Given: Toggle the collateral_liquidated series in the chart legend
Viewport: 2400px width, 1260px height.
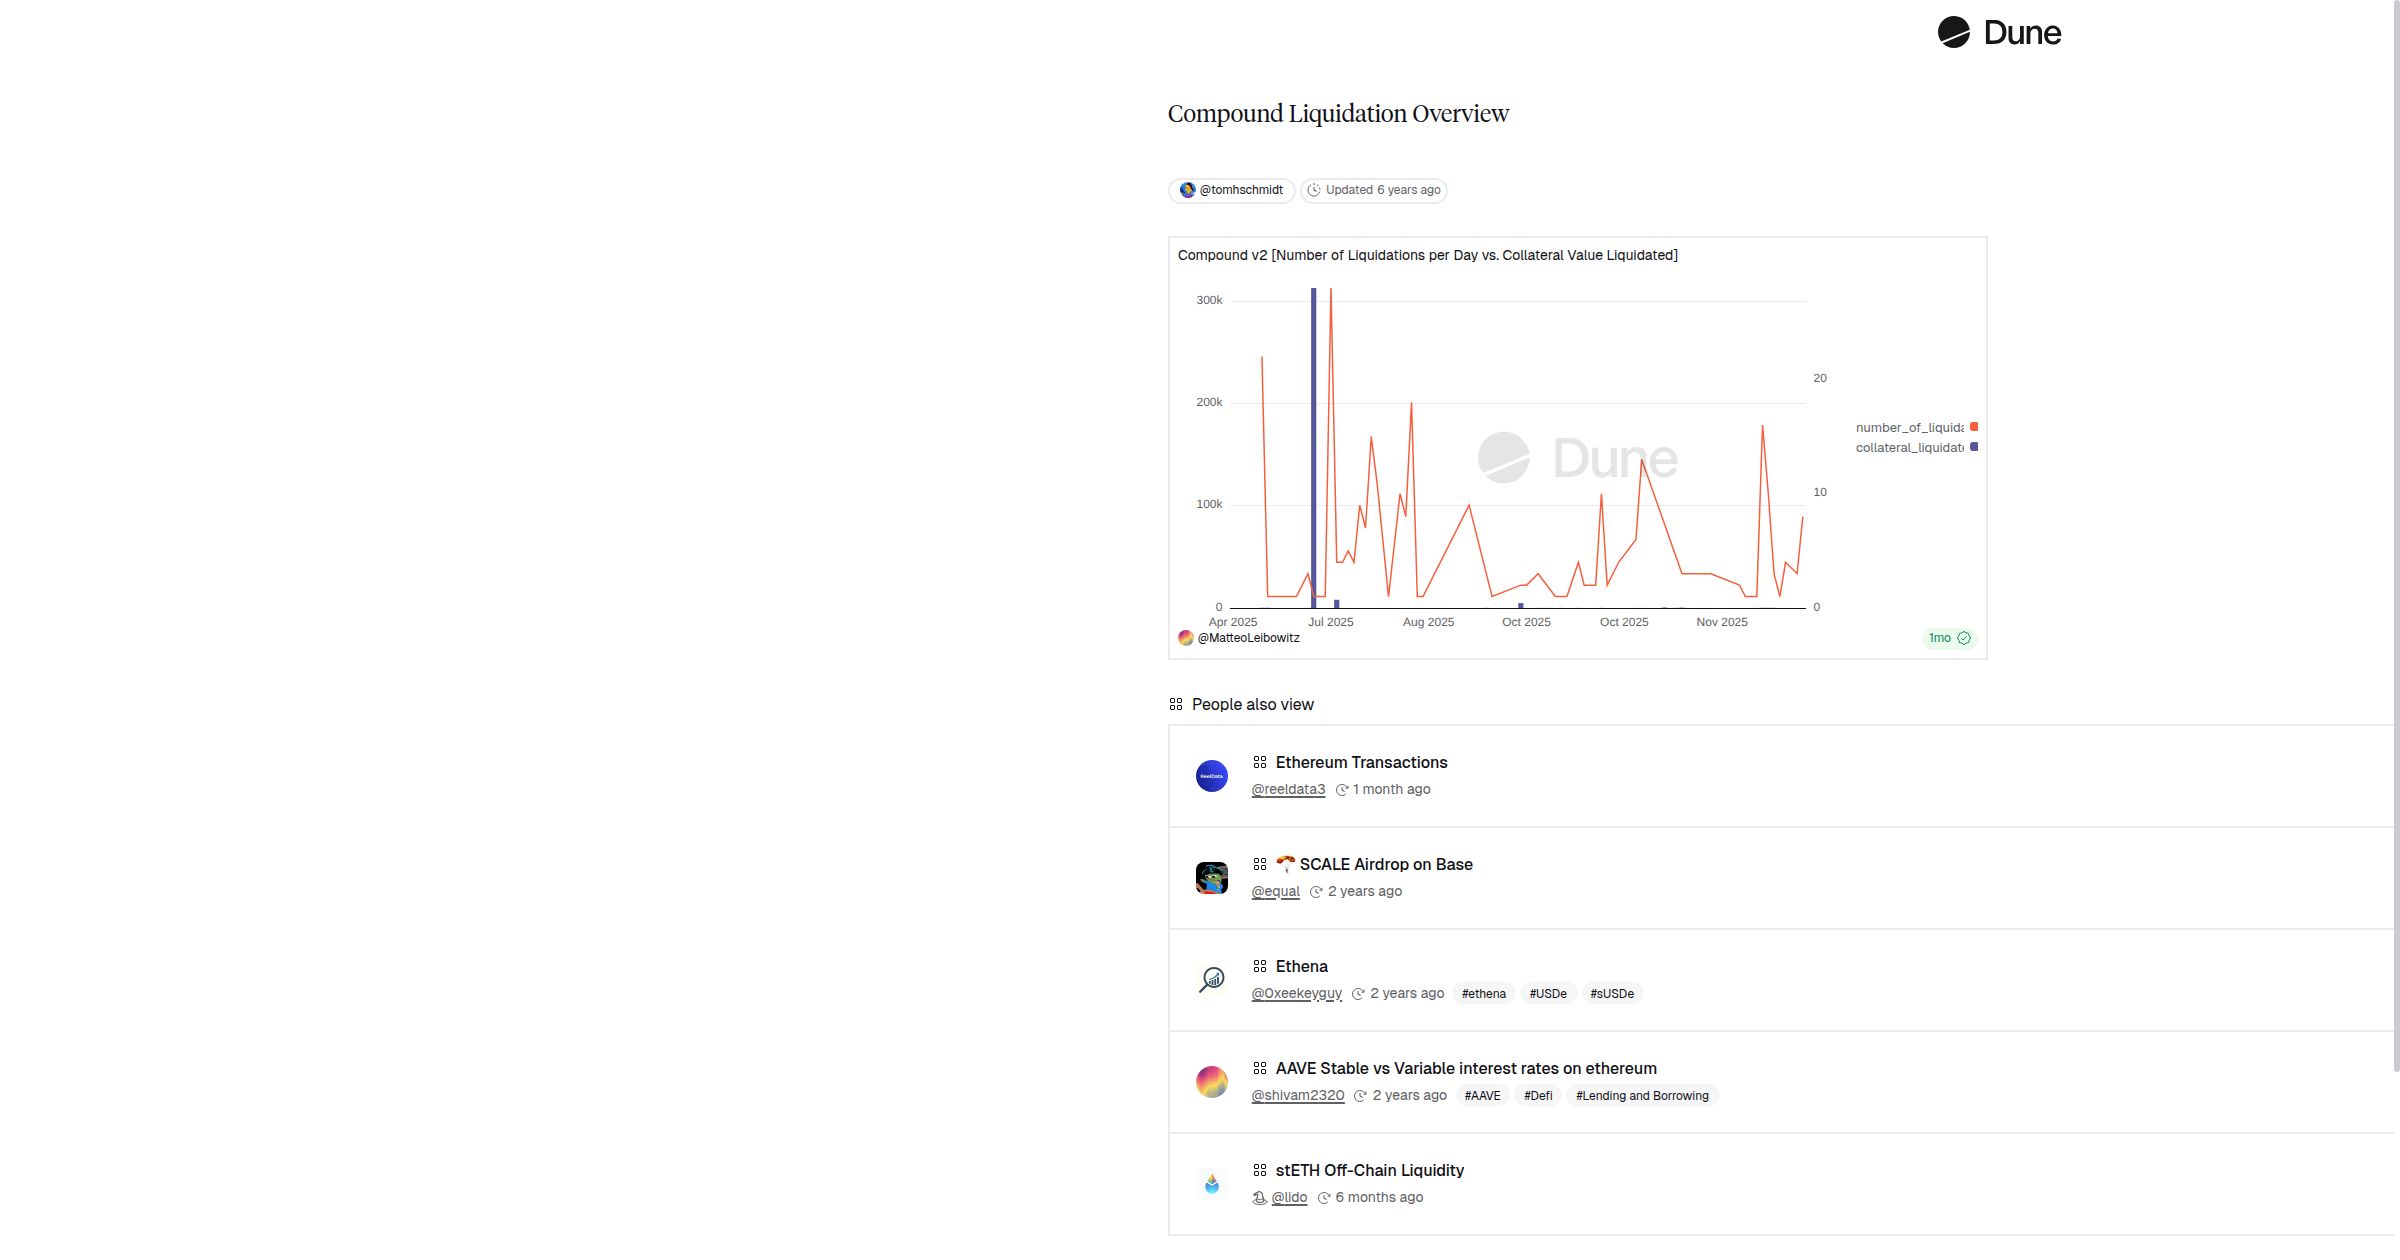Looking at the screenshot, I should 1912,447.
